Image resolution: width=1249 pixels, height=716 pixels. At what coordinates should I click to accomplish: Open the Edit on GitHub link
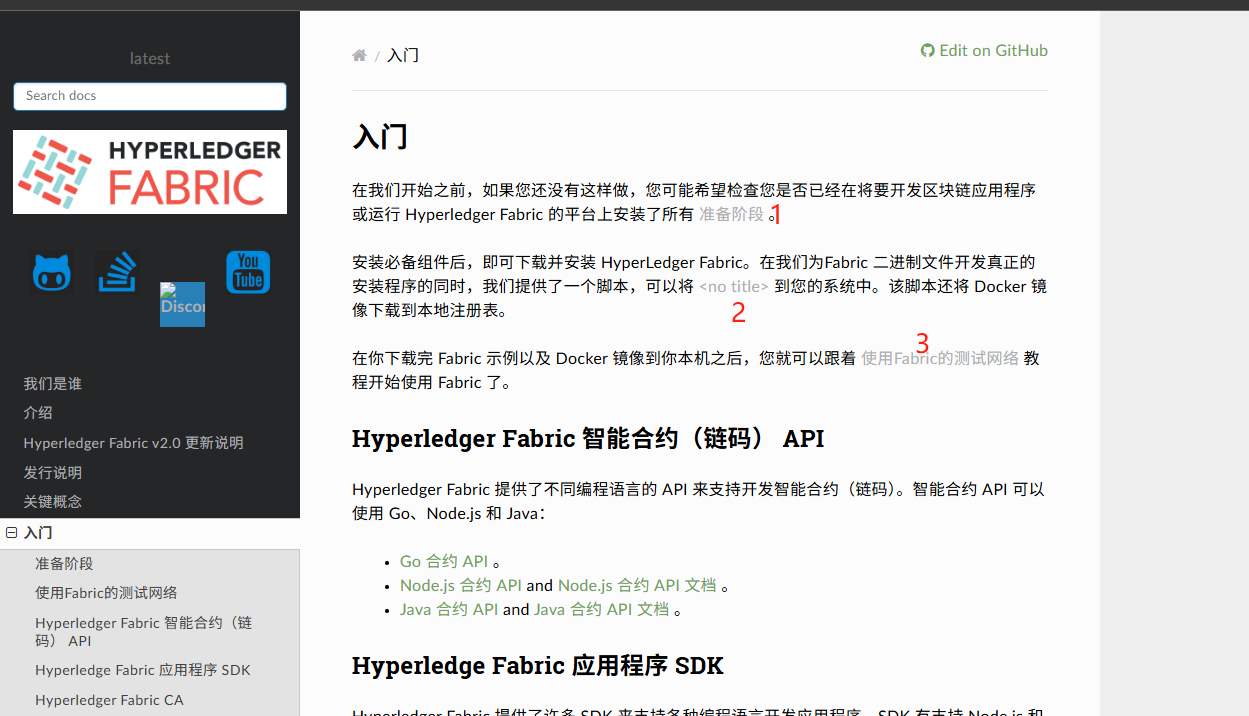[x=984, y=51]
